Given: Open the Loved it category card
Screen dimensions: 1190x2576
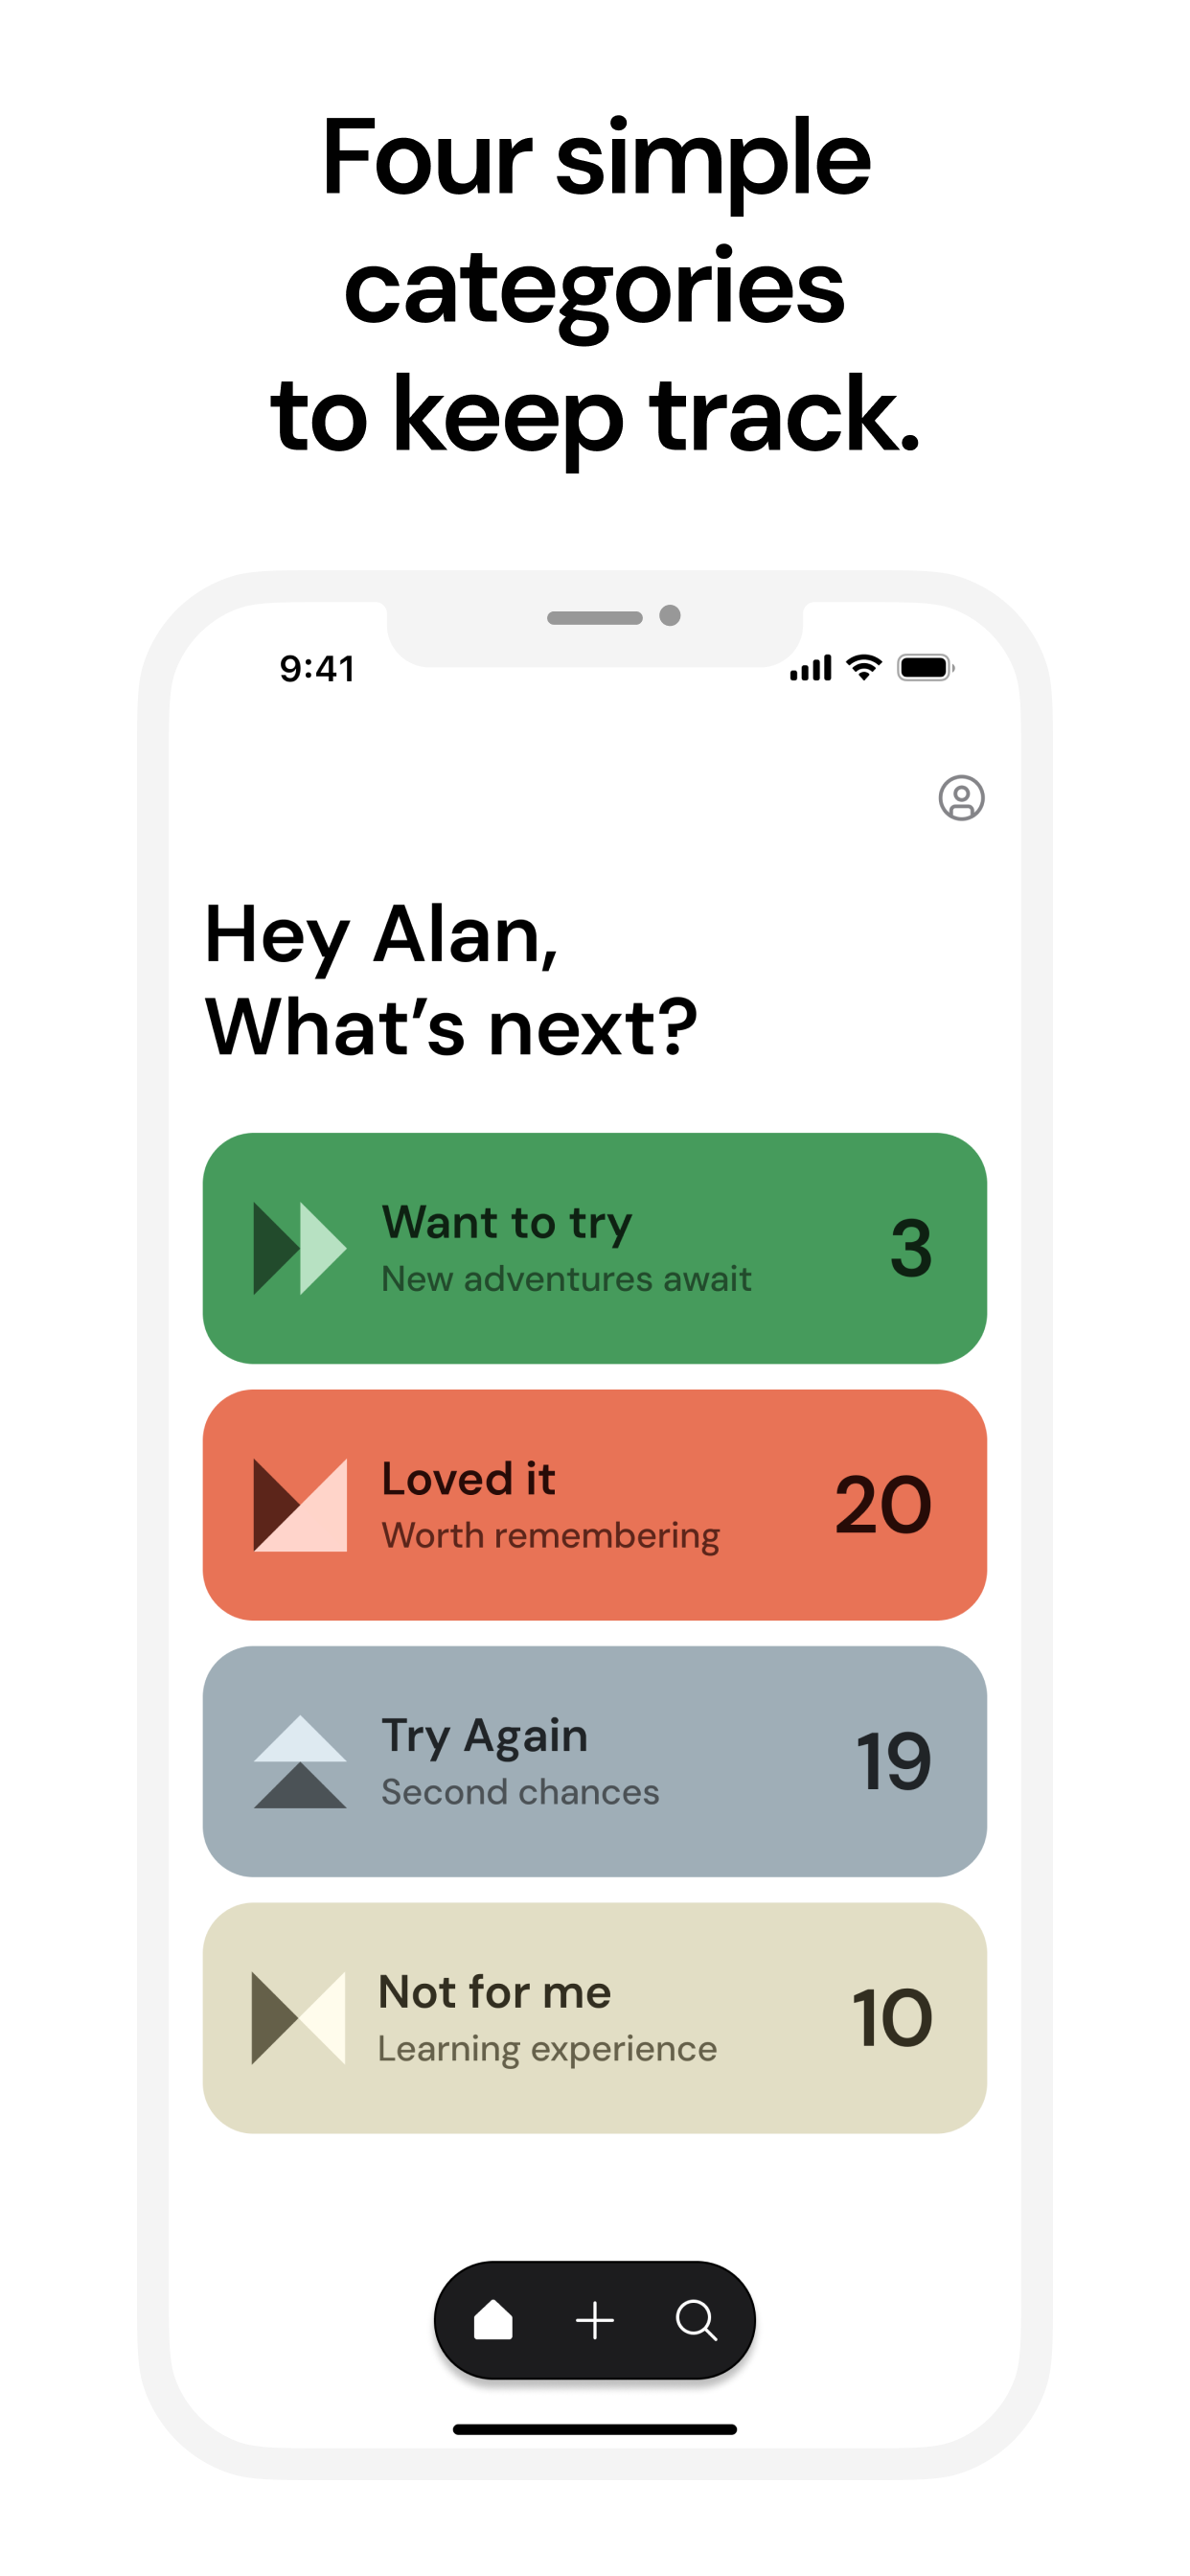Looking at the screenshot, I should point(595,1505).
